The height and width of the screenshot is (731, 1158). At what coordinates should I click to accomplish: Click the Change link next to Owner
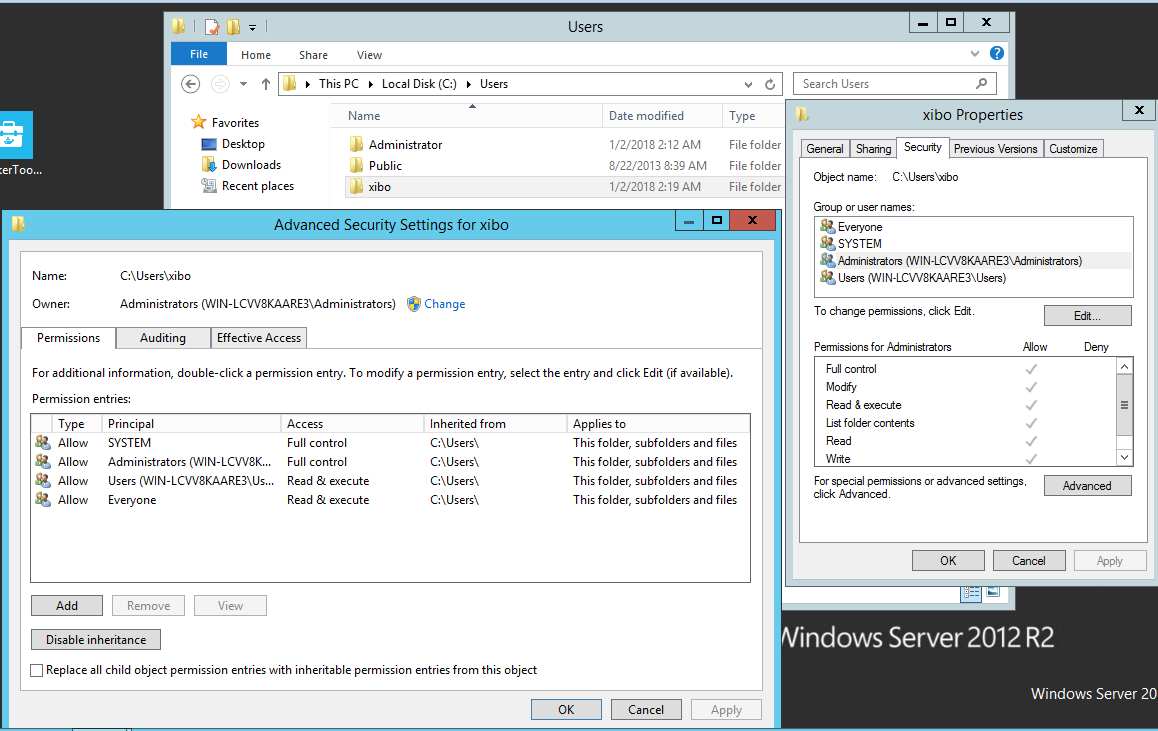[444, 304]
